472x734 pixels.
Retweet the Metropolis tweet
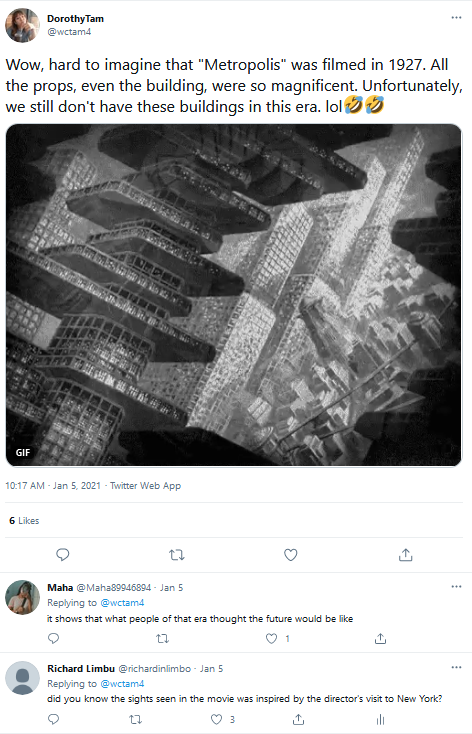(177, 555)
